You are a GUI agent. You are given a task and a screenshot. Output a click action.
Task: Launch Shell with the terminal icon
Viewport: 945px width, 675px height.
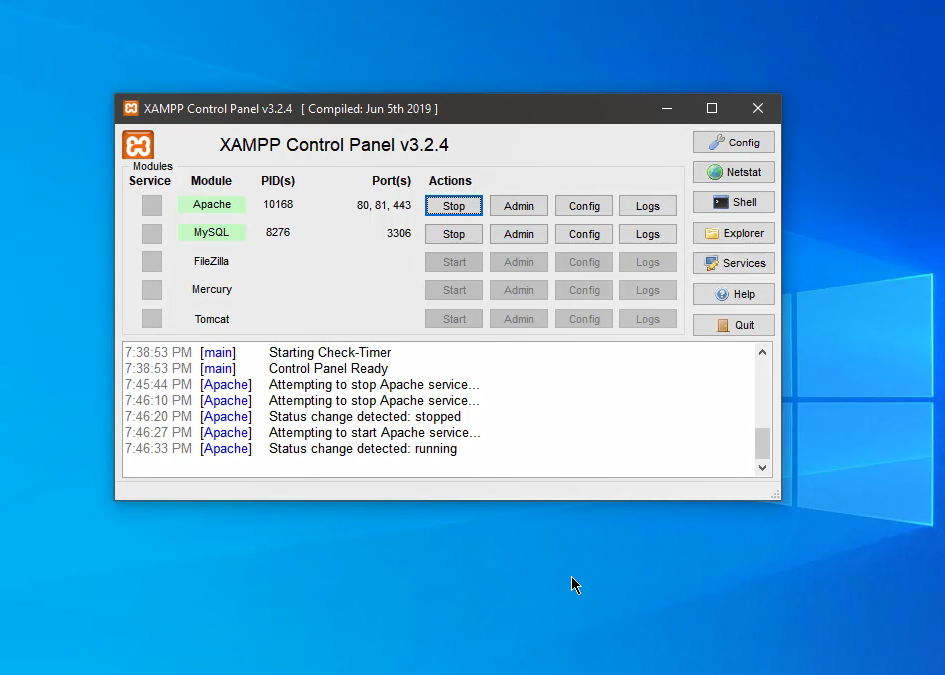733,202
